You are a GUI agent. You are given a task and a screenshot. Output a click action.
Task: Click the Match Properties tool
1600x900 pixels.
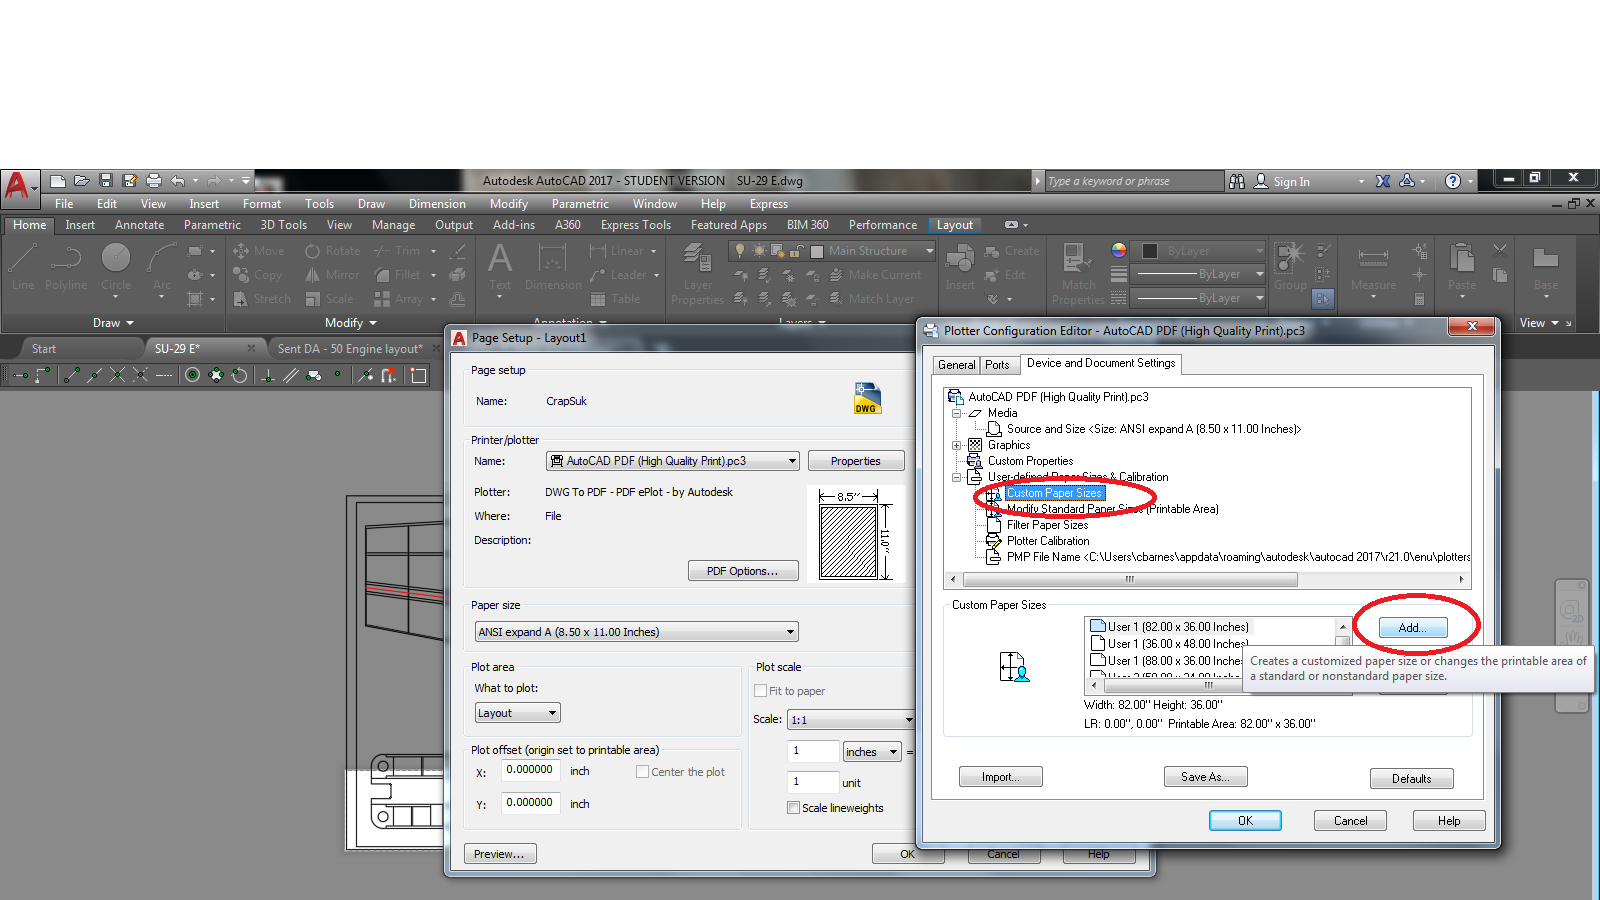pos(1078,275)
